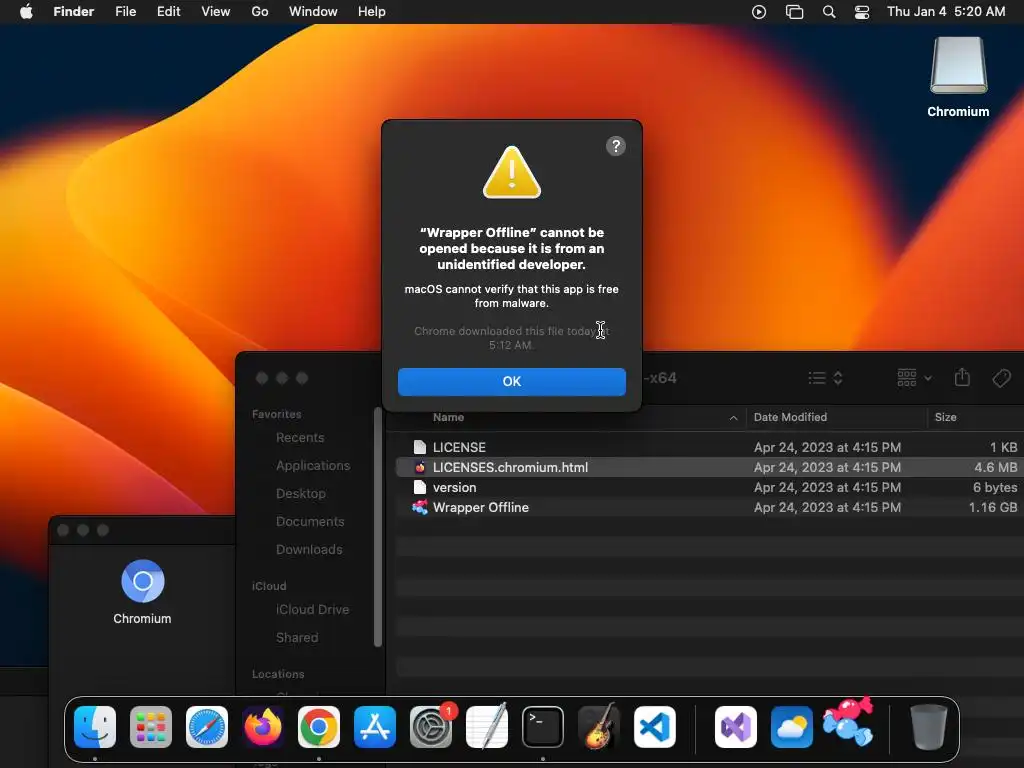
Task: Open the Help menu
Action: tap(372, 12)
